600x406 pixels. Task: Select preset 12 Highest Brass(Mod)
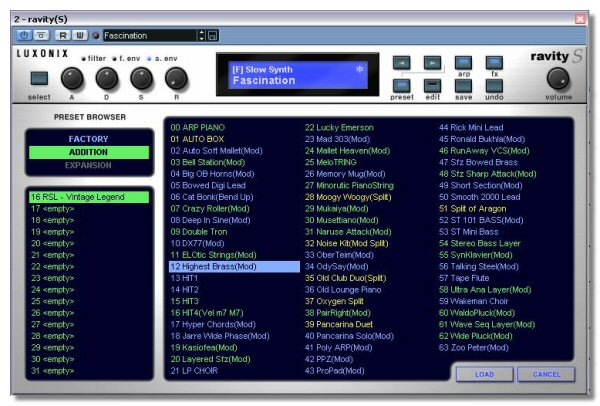pyautogui.click(x=234, y=266)
